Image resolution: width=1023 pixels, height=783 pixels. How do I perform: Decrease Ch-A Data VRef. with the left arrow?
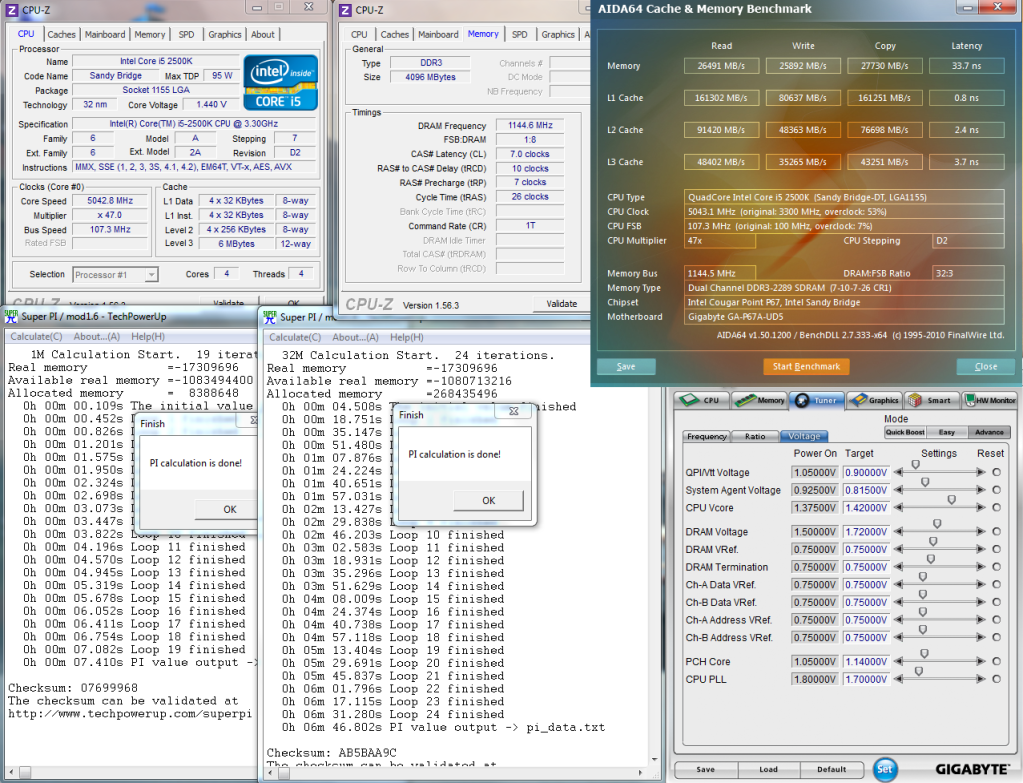coord(899,585)
